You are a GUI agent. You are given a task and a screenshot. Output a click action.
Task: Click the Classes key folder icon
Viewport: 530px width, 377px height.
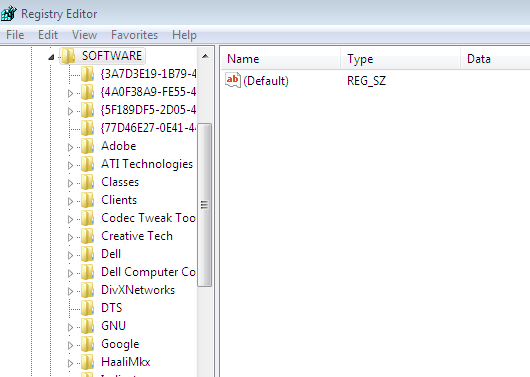(88, 182)
